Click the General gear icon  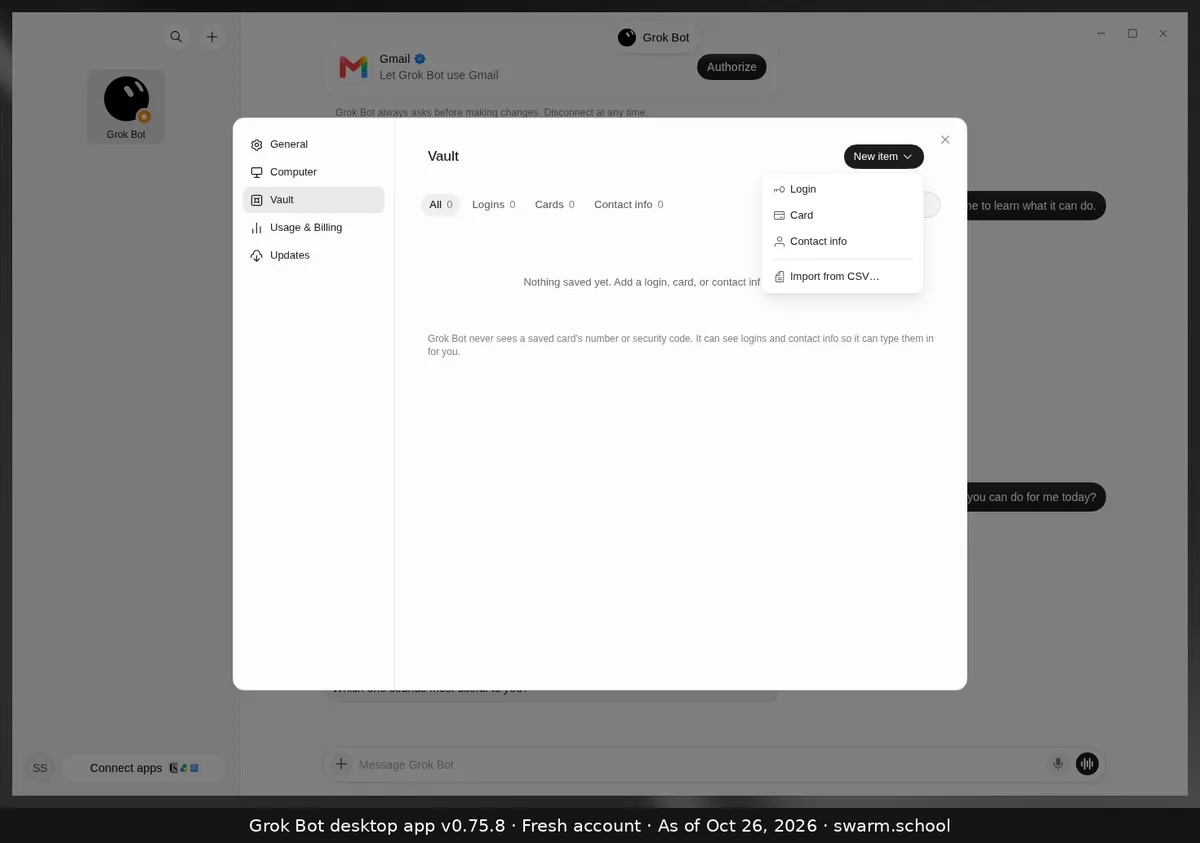coord(257,145)
